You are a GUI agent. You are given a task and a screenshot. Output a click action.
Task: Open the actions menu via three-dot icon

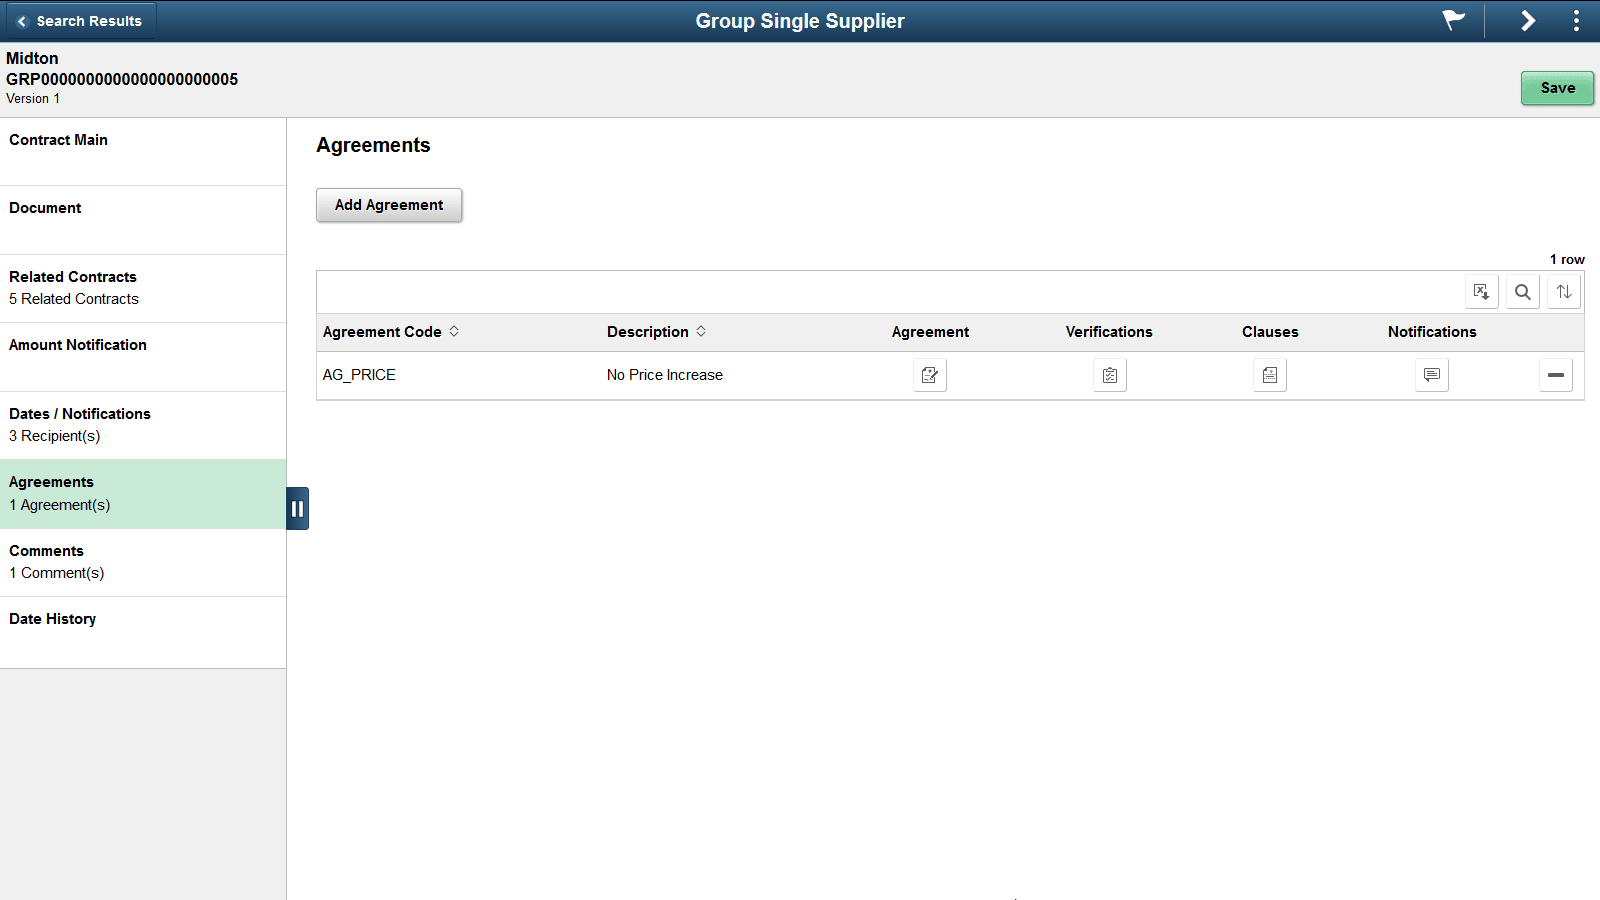click(1576, 20)
